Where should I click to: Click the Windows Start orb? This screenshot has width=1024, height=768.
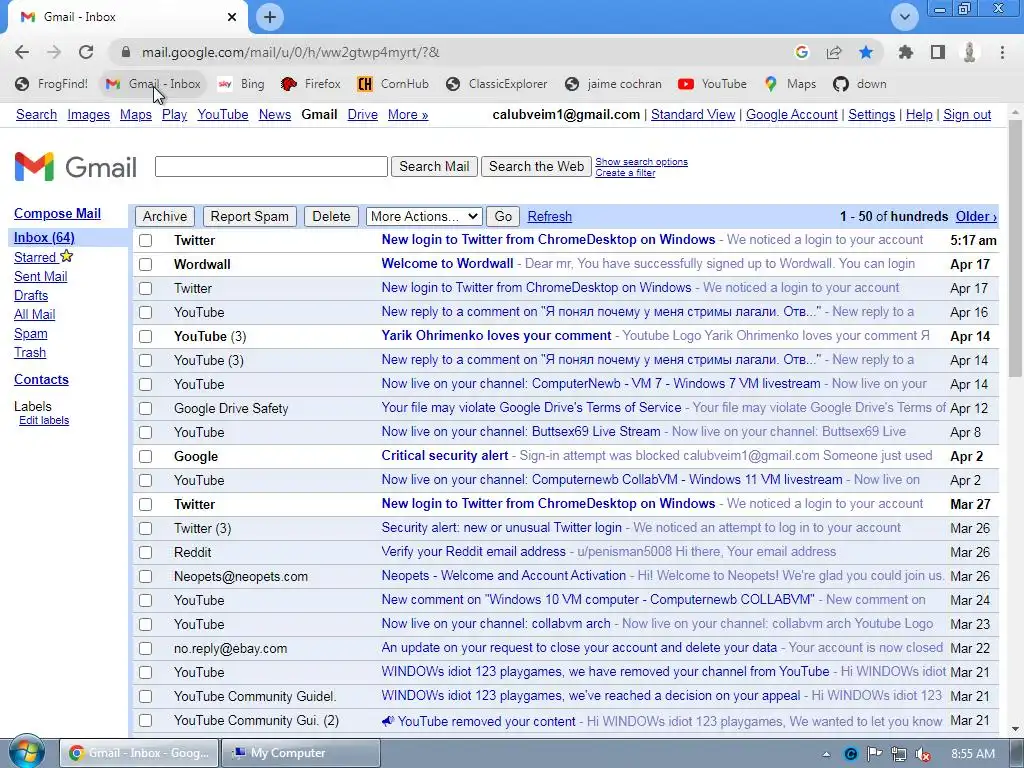coord(27,752)
